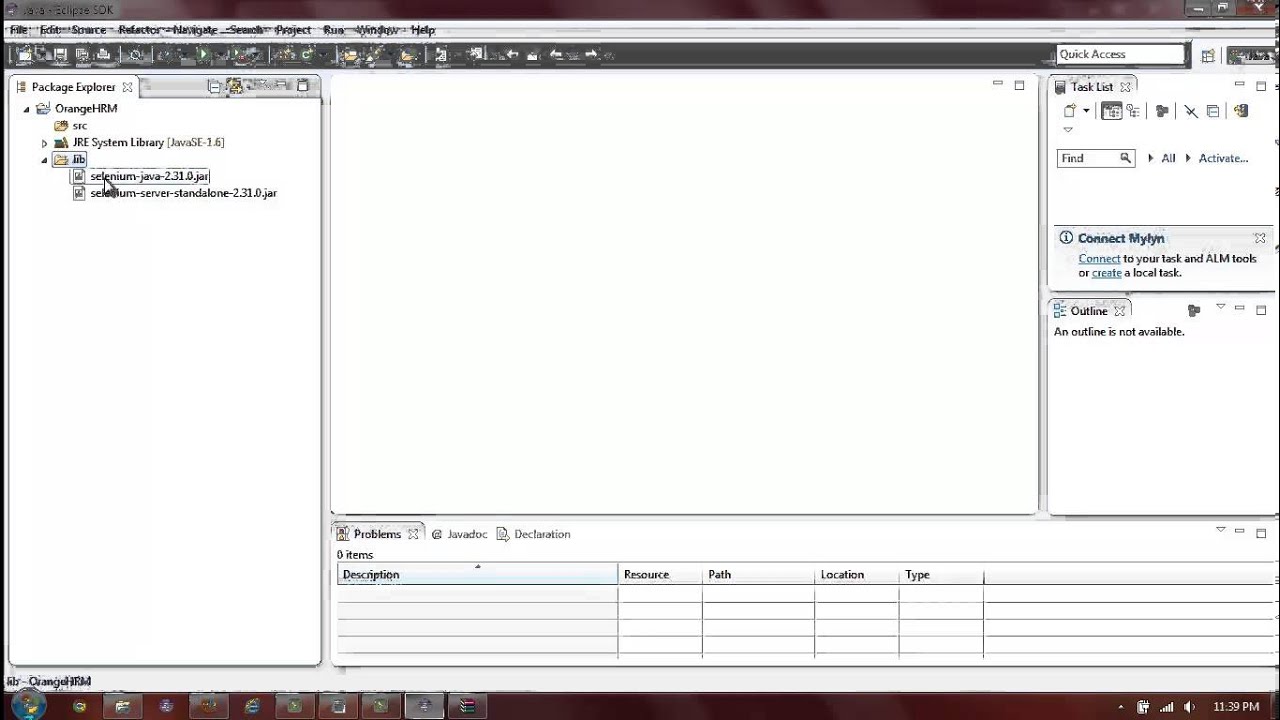The width and height of the screenshot is (1280, 720).
Task: Click New Task icon in Task List
Action: tap(1069, 111)
